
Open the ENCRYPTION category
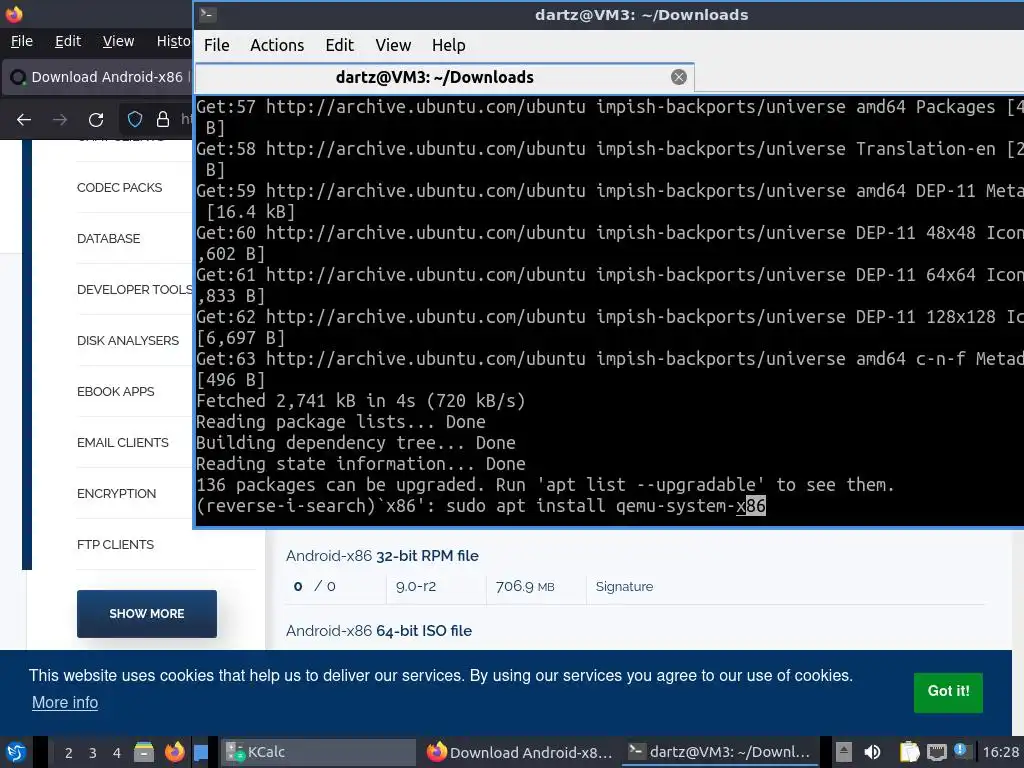[x=116, y=494]
